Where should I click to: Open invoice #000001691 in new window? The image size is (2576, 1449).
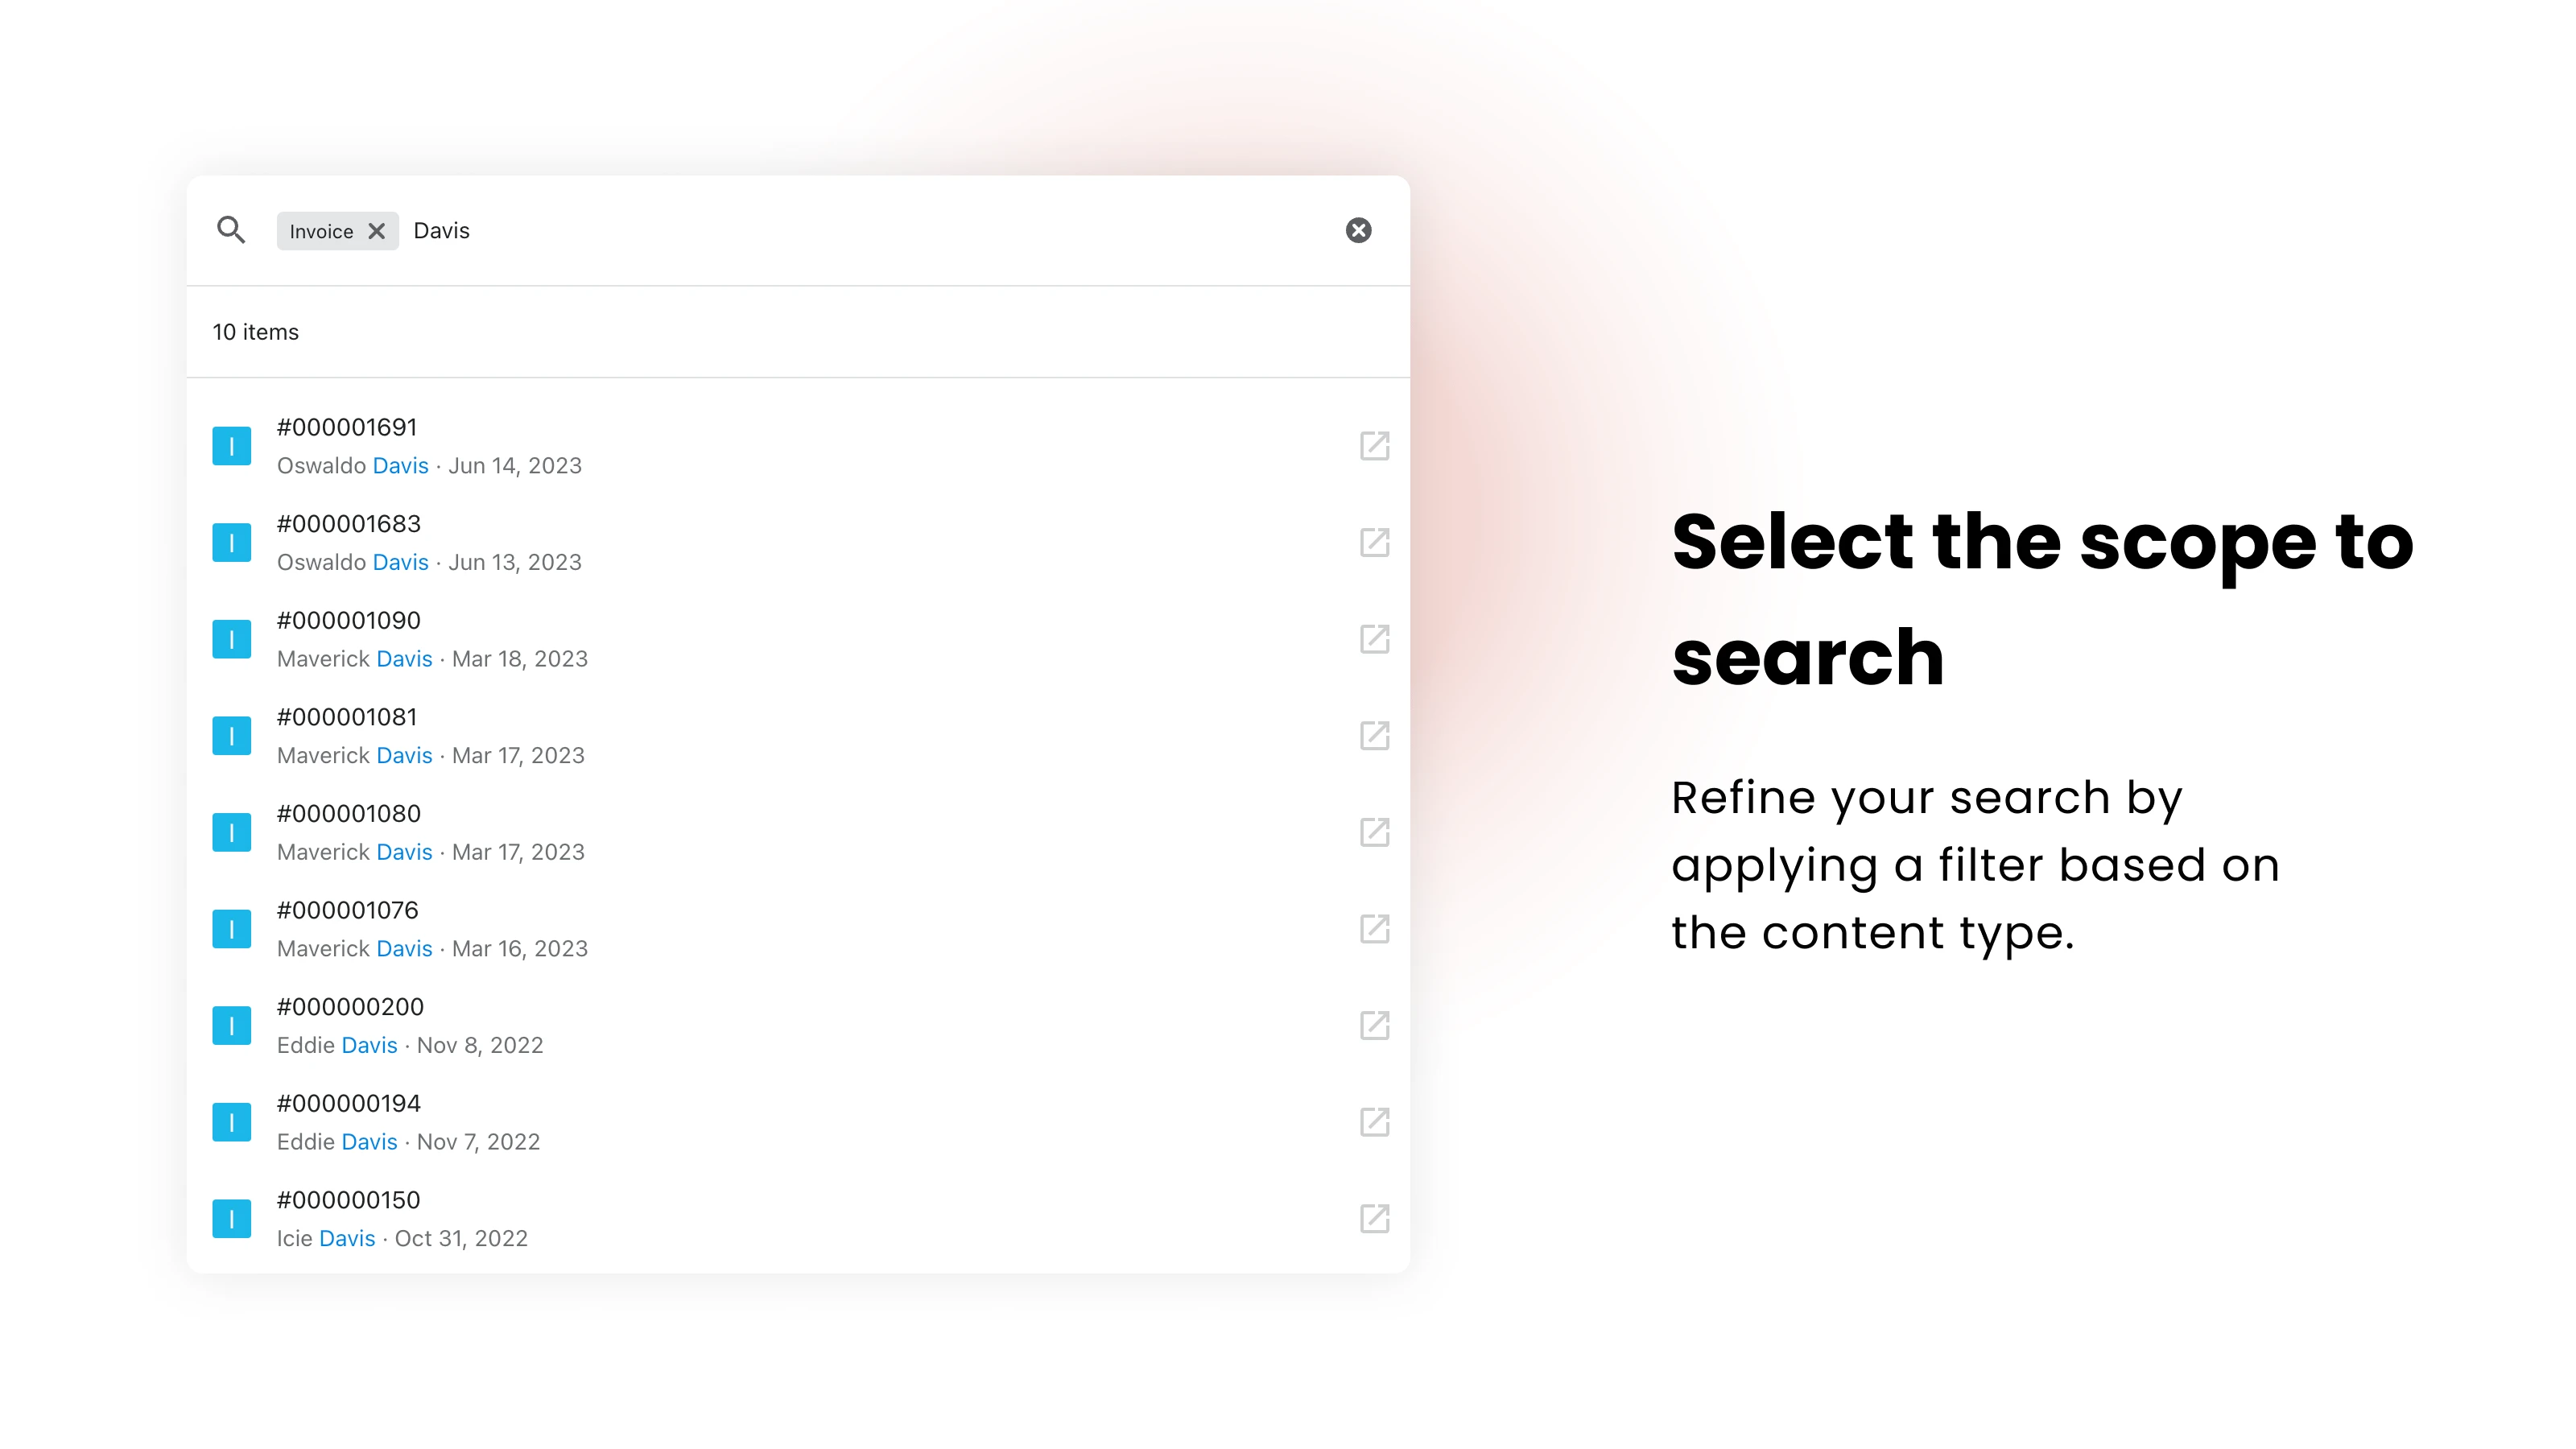[1374, 446]
